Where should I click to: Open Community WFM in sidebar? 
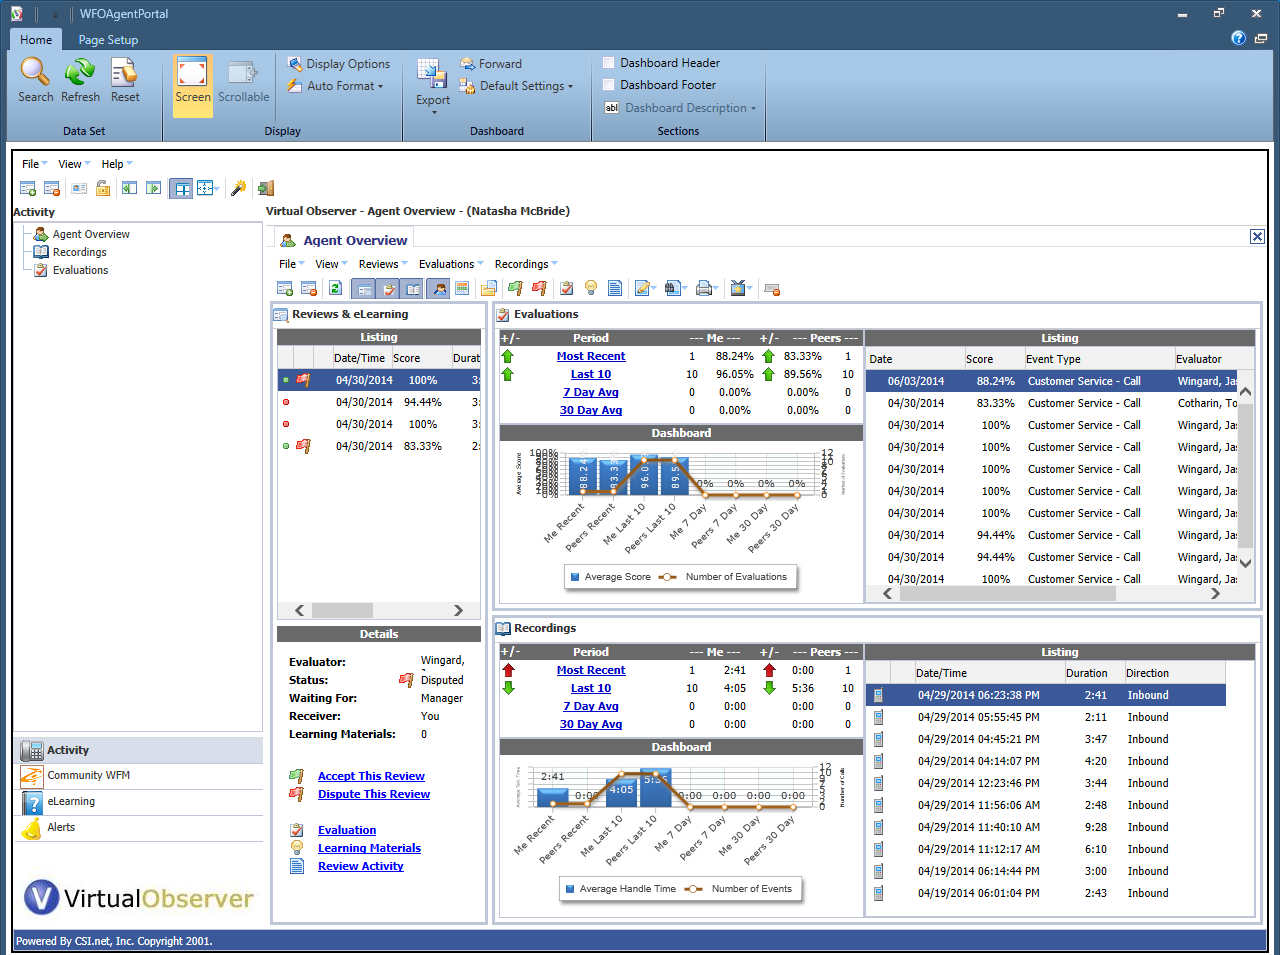pyautogui.click(x=88, y=775)
